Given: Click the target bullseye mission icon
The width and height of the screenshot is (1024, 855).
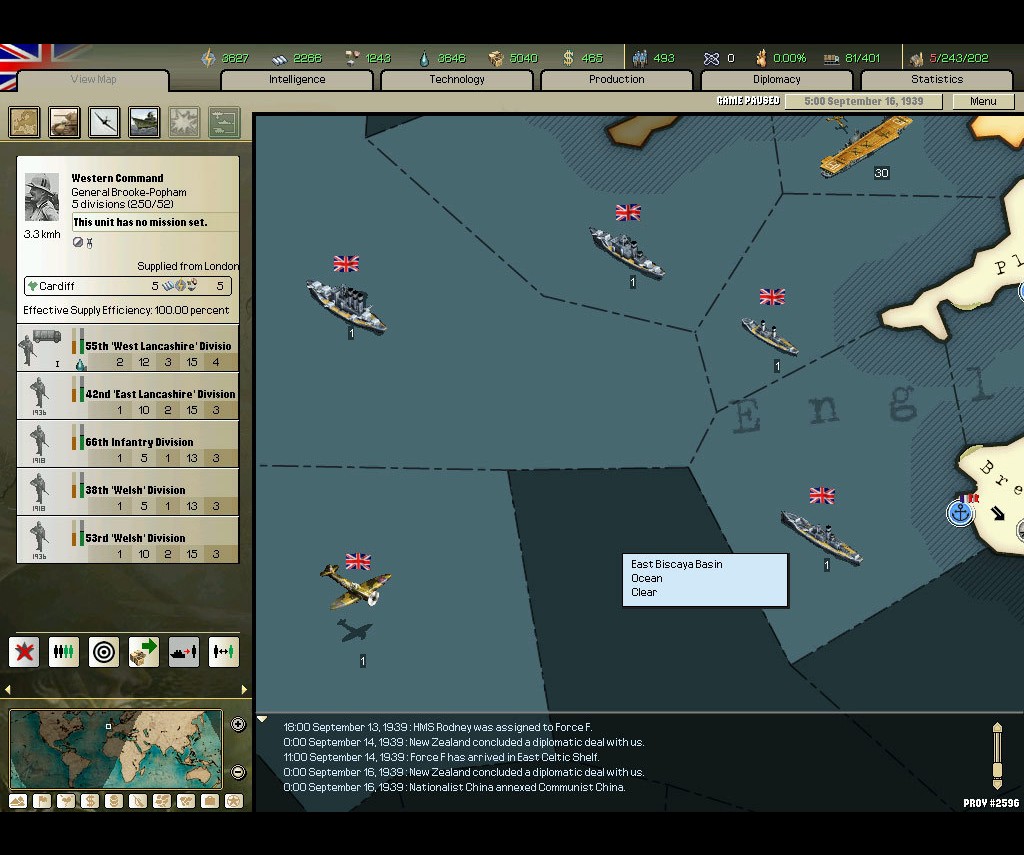Looking at the screenshot, I should (x=104, y=652).
